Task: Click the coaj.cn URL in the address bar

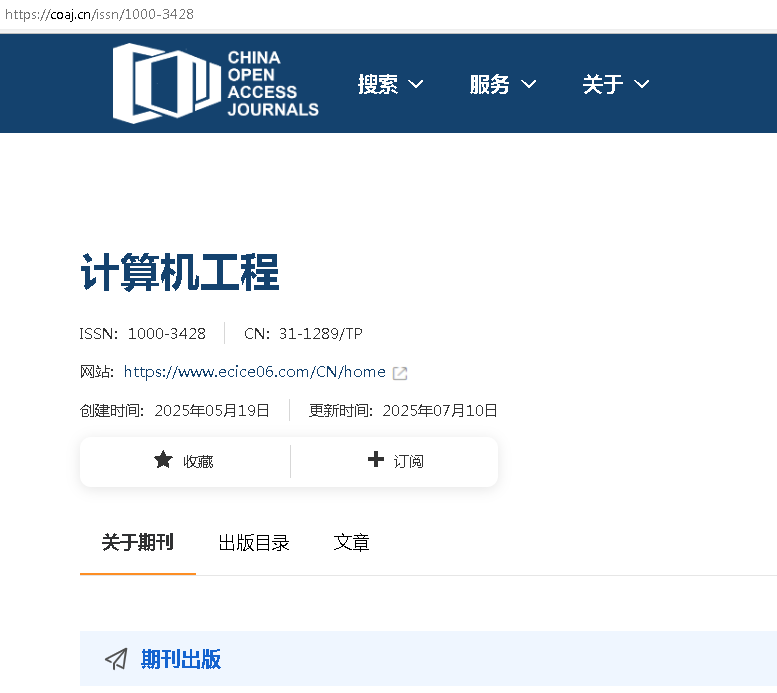Action: [99, 14]
